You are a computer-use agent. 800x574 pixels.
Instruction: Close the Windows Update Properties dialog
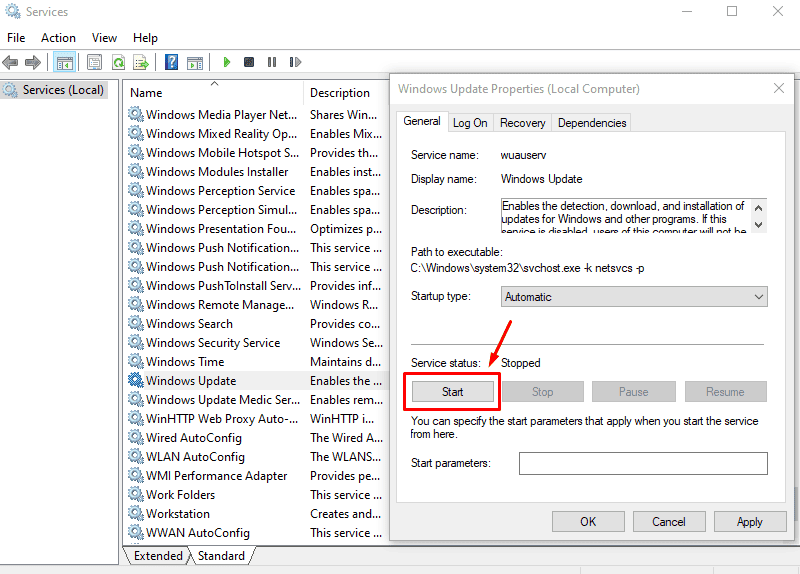point(779,88)
